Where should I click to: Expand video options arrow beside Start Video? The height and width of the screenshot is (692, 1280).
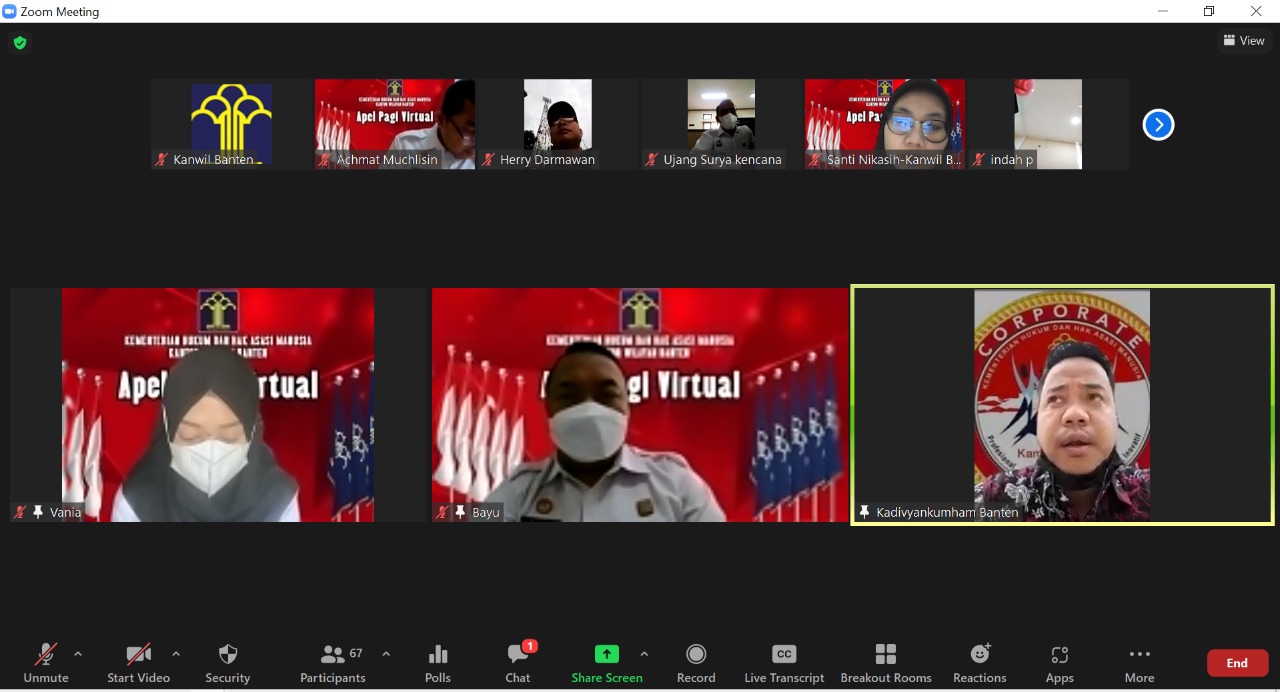[176, 654]
